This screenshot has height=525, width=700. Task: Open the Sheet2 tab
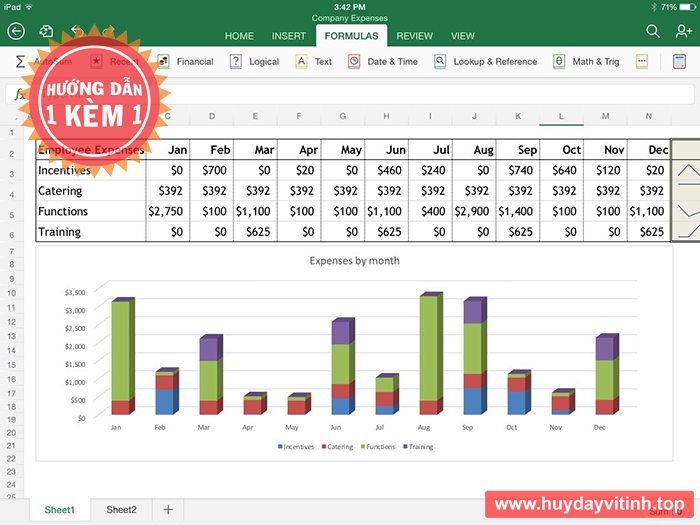click(121, 509)
